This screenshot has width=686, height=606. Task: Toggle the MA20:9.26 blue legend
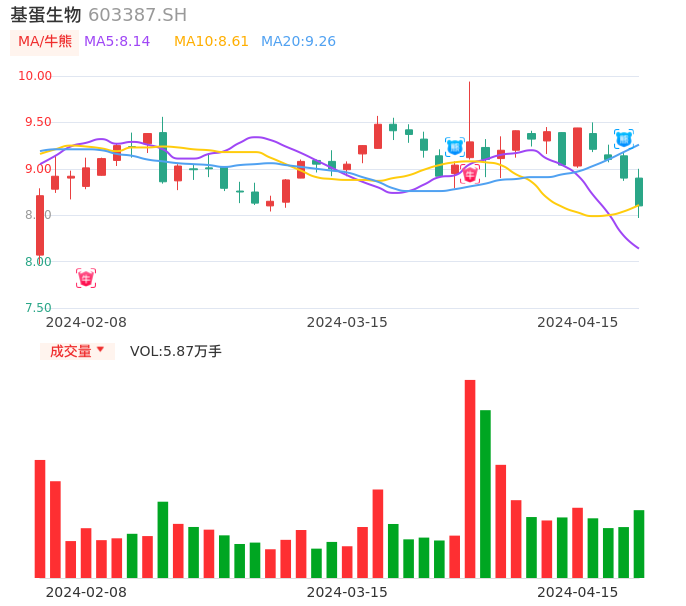(x=298, y=41)
